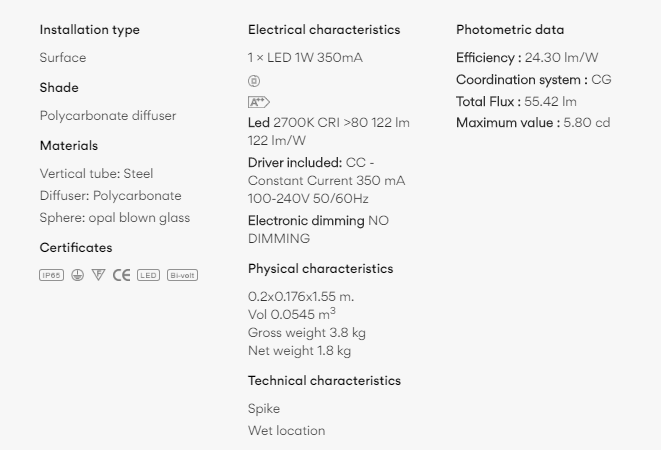Viewport: 661px width, 450px height.
Task: Click the Installation type heading
Action: pos(90,30)
